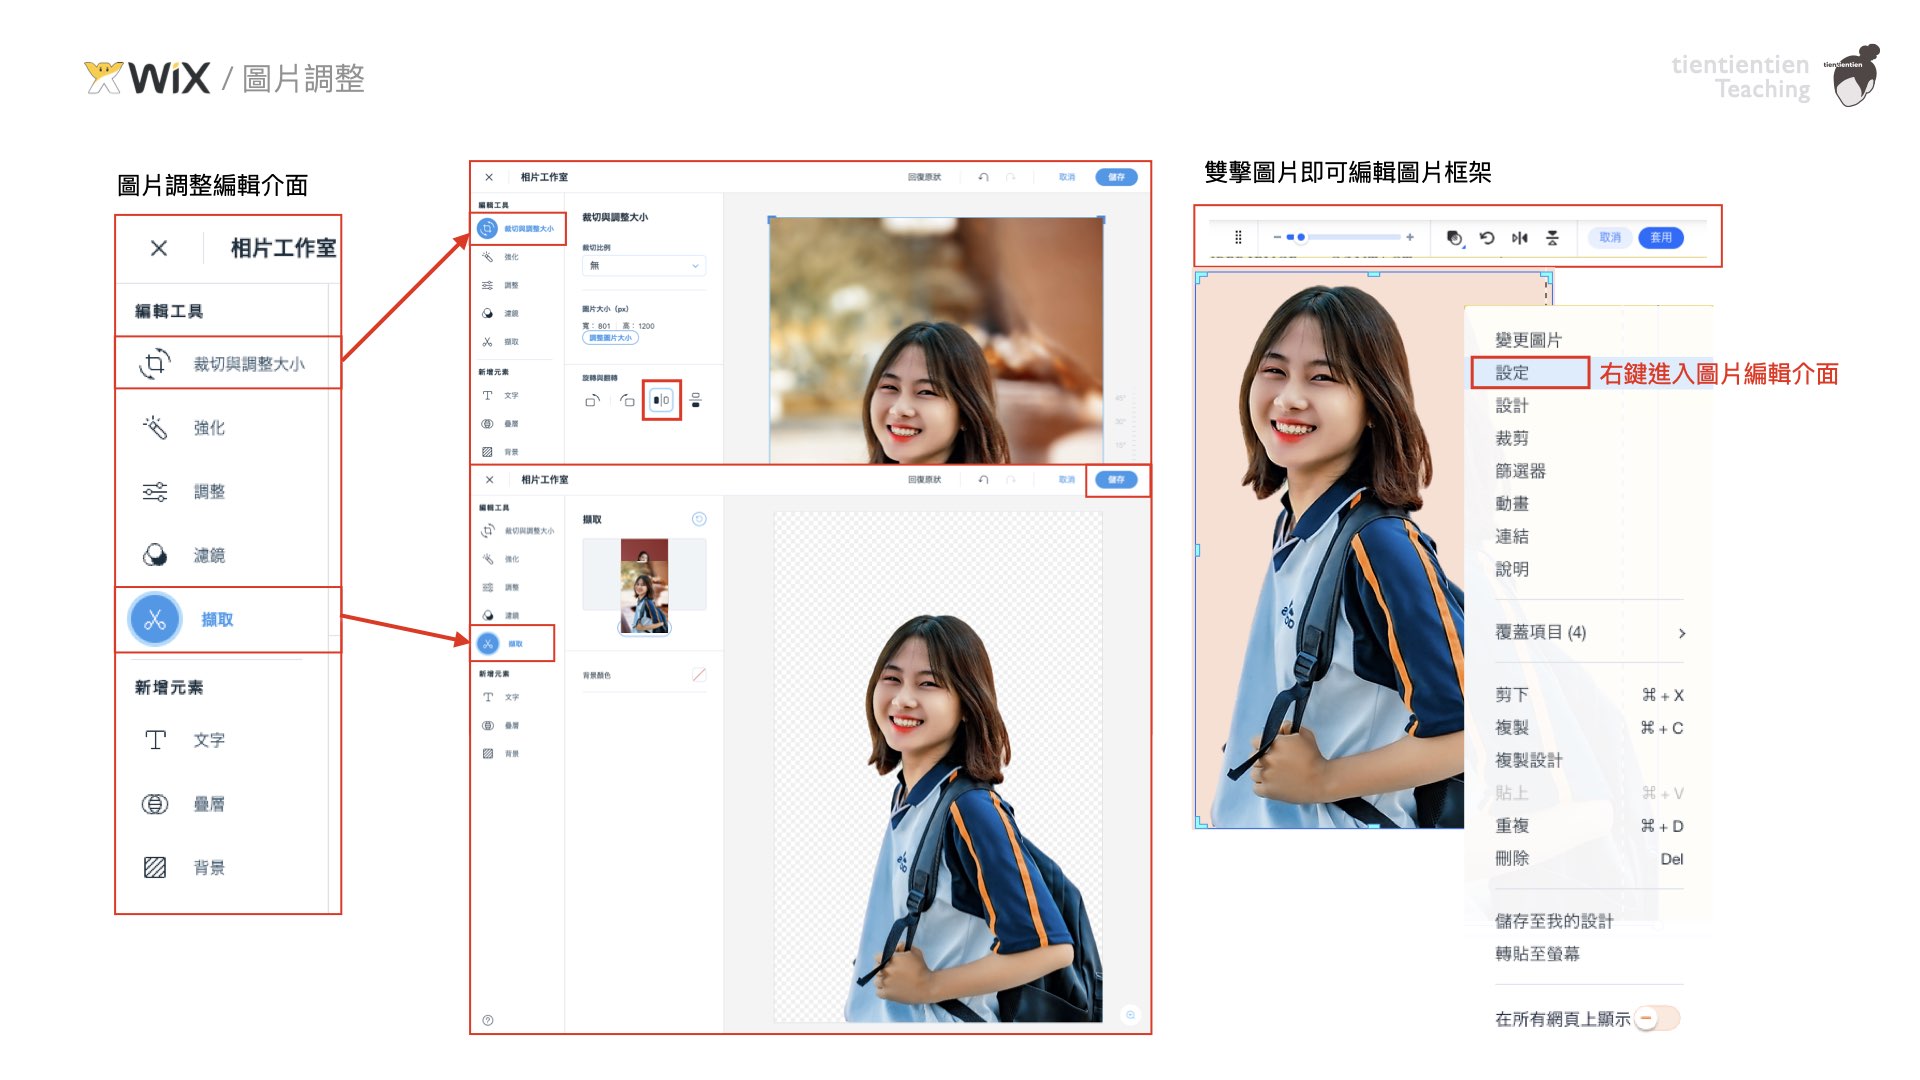
Task: Click the rotate-reset icon in crop toolbar
Action: [1487, 238]
